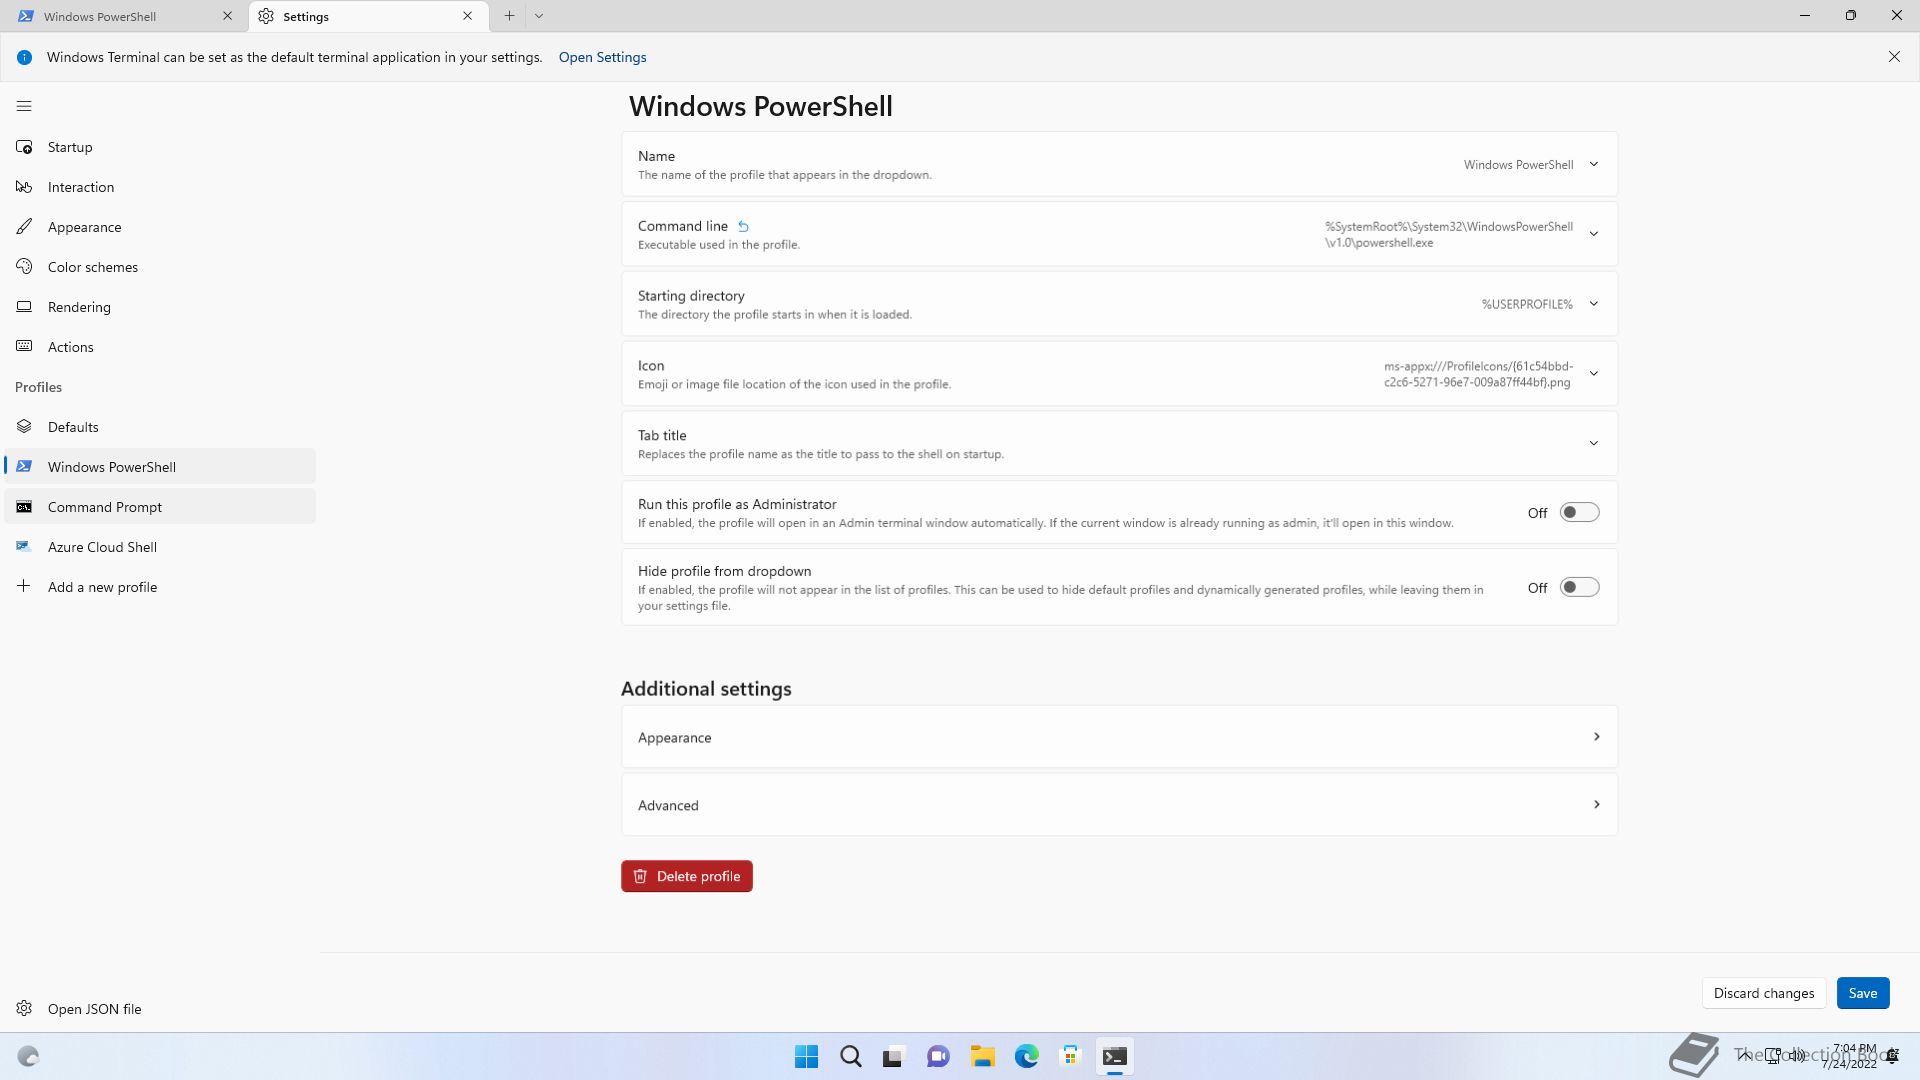Close the Windows PowerShell tab

coord(227,16)
